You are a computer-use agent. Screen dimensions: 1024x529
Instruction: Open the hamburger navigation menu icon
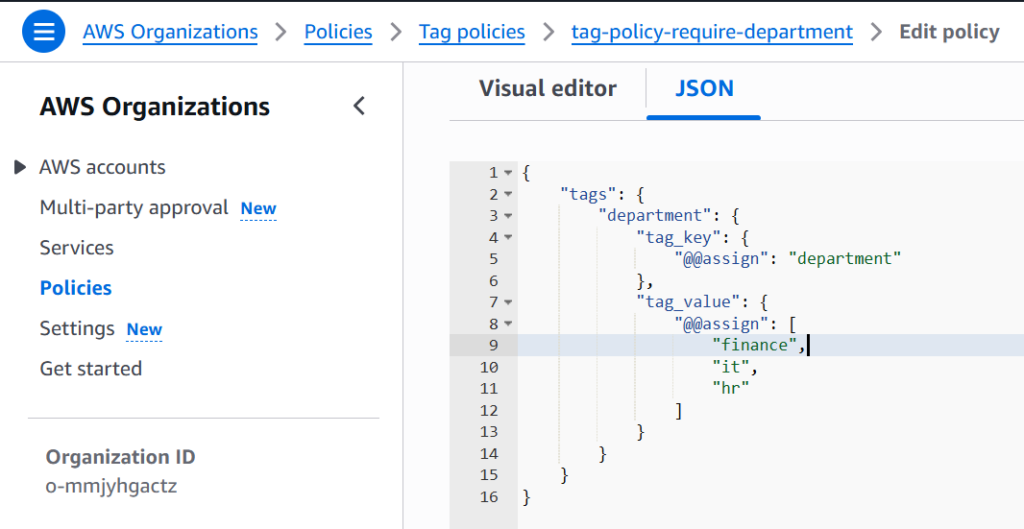(x=44, y=31)
